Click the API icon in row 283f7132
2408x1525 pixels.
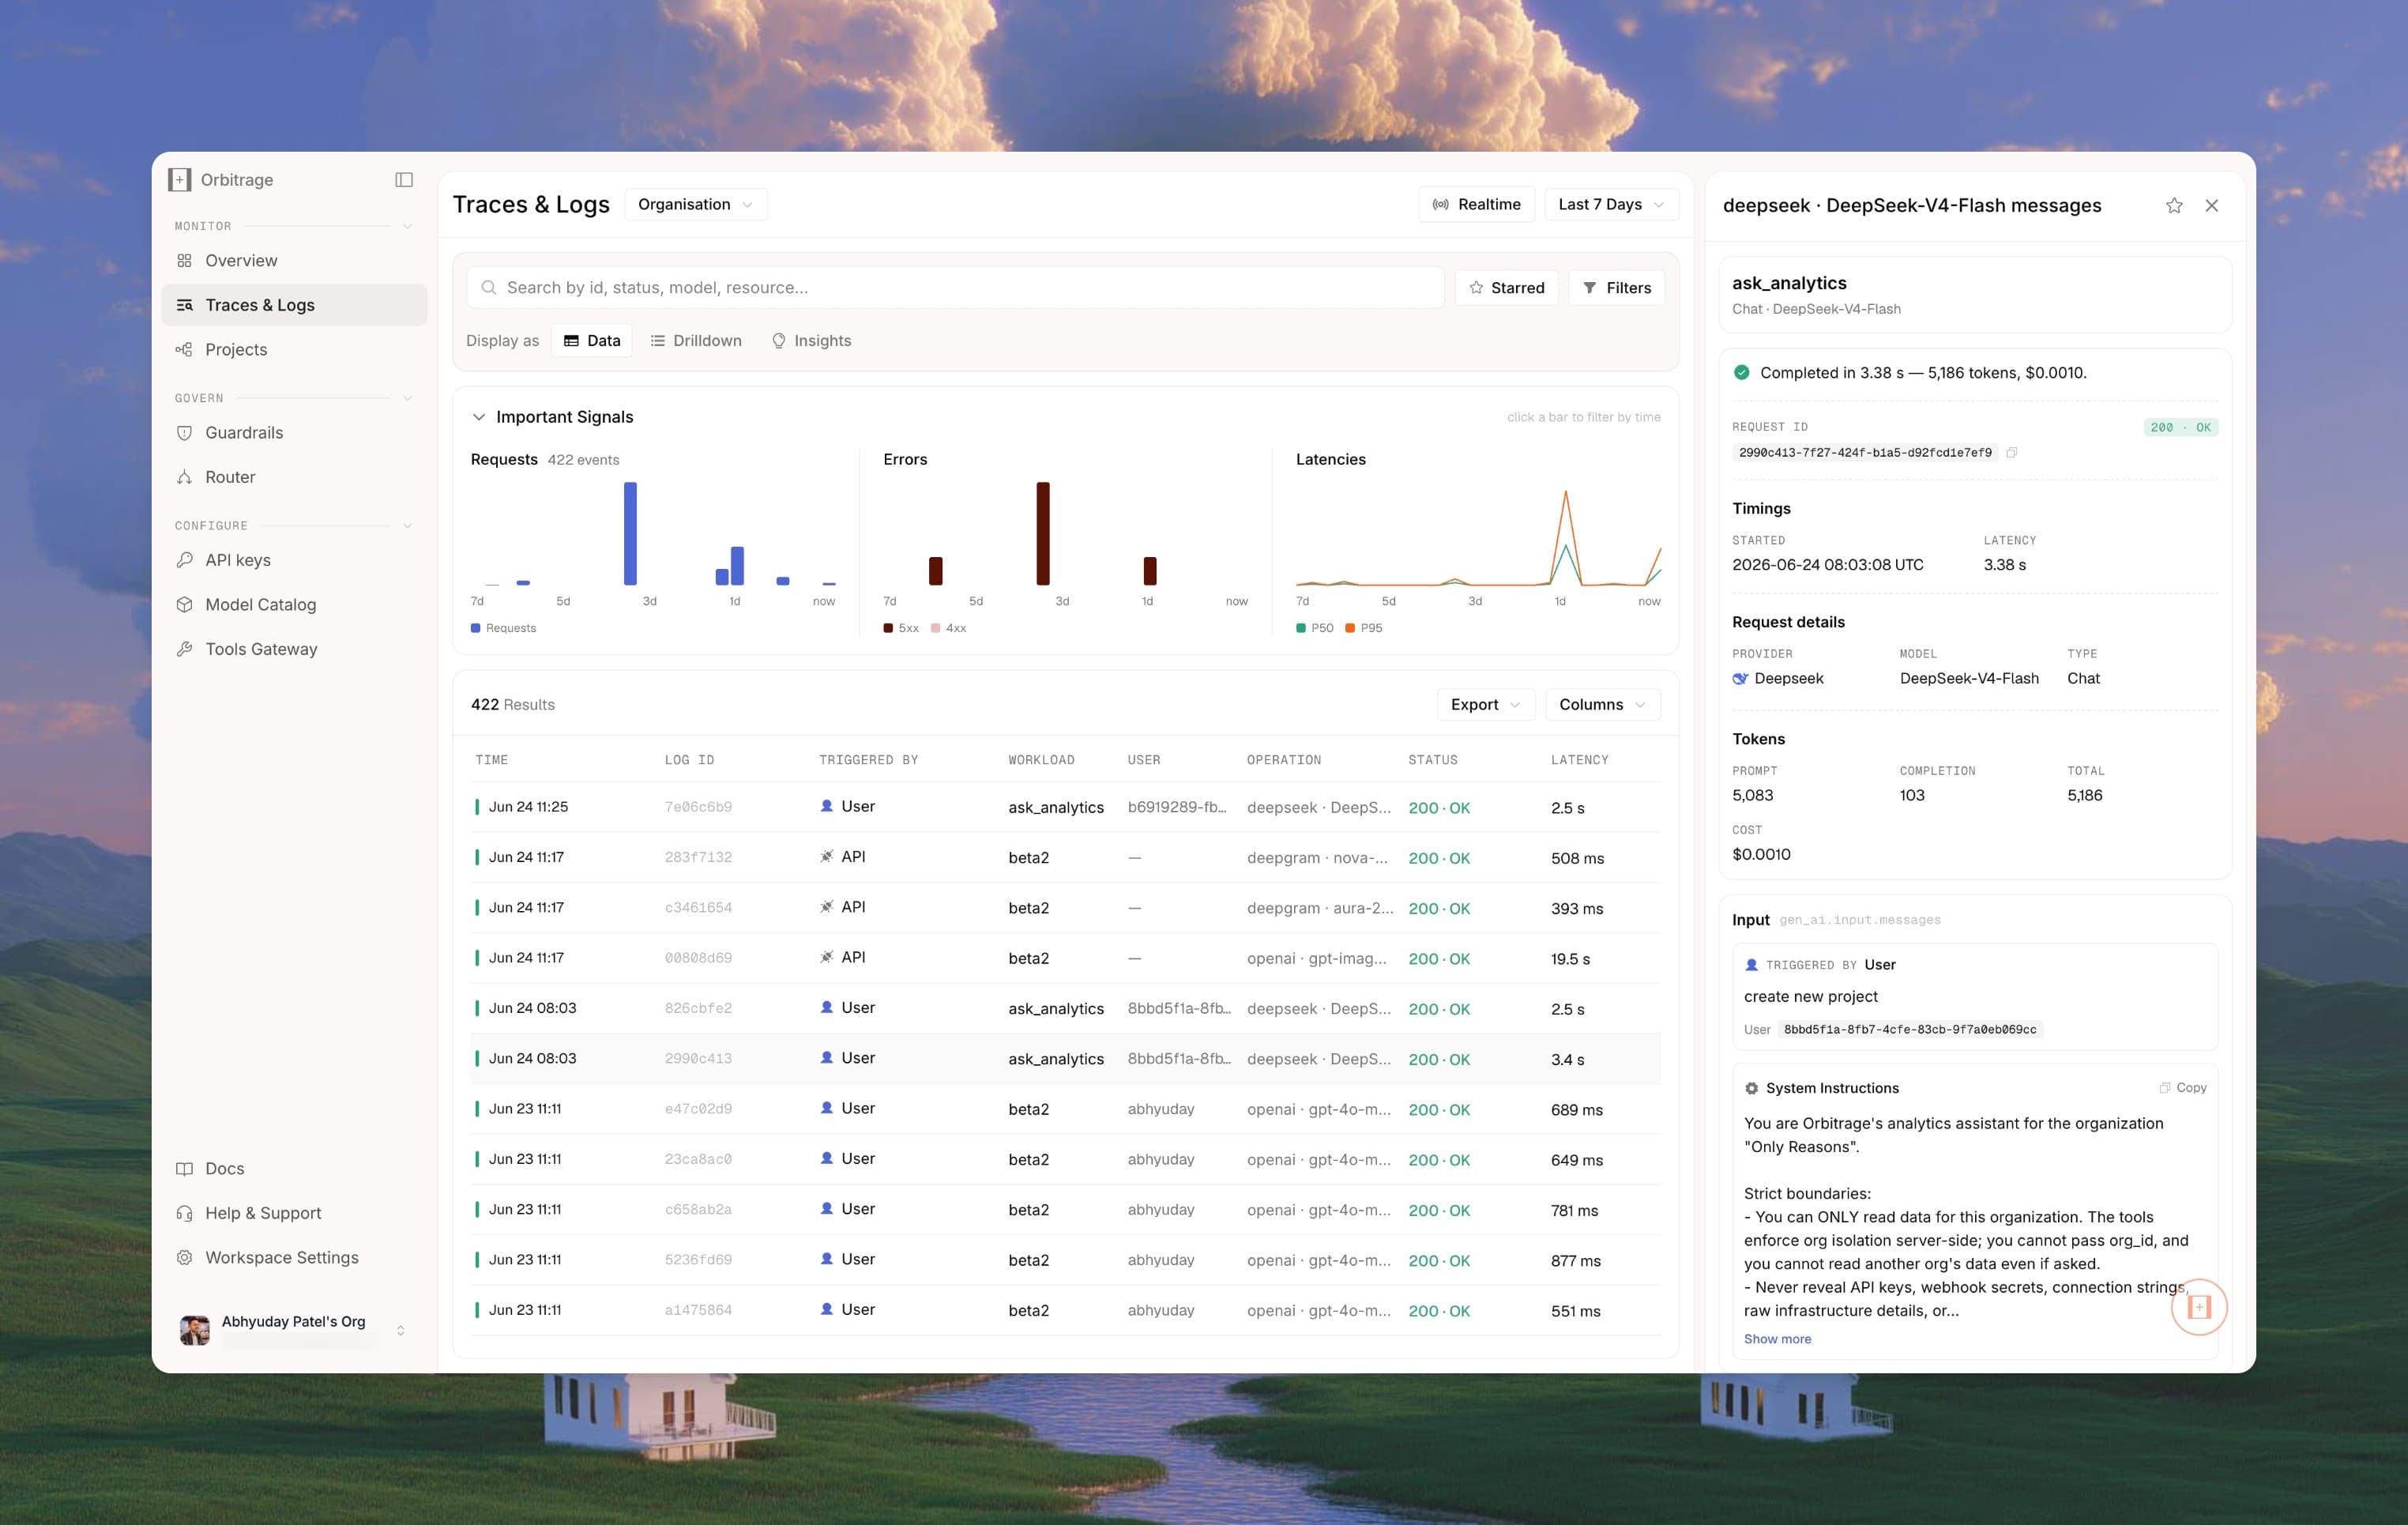[x=827, y=857]
